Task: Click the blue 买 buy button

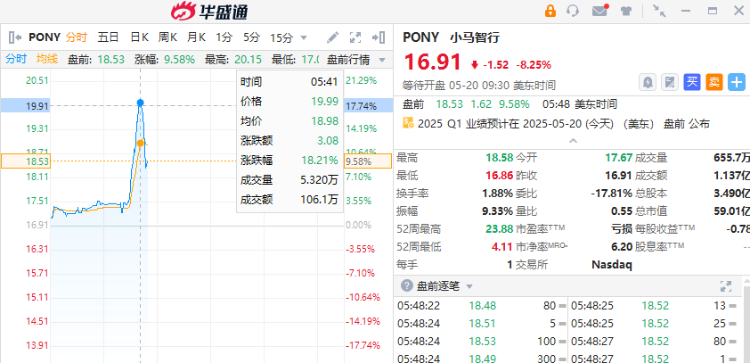Action: click(x=692, y=82)
